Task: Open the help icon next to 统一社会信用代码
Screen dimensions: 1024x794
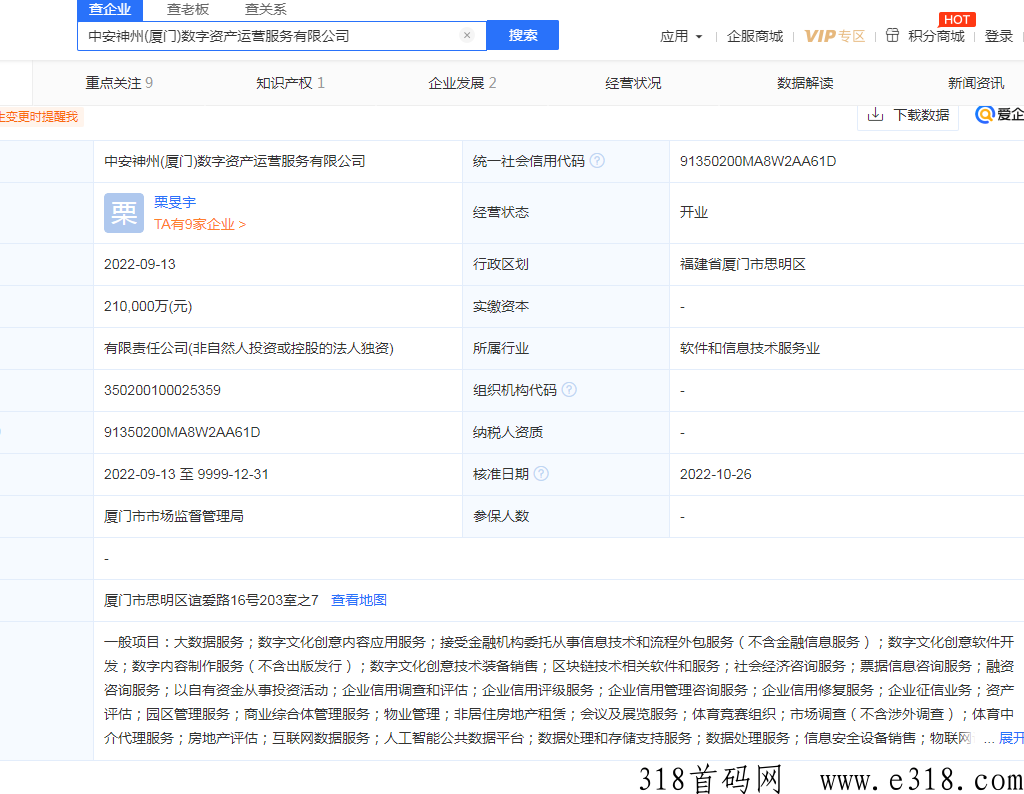Action: tap(597, 161)
